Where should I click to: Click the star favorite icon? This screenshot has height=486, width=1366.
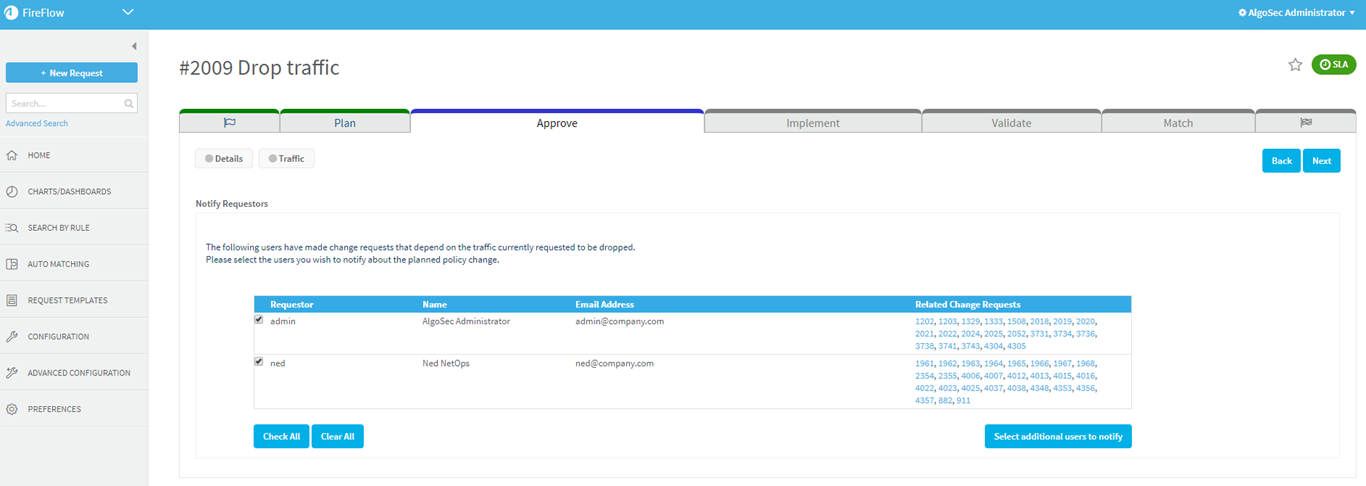pos(1295,65)
